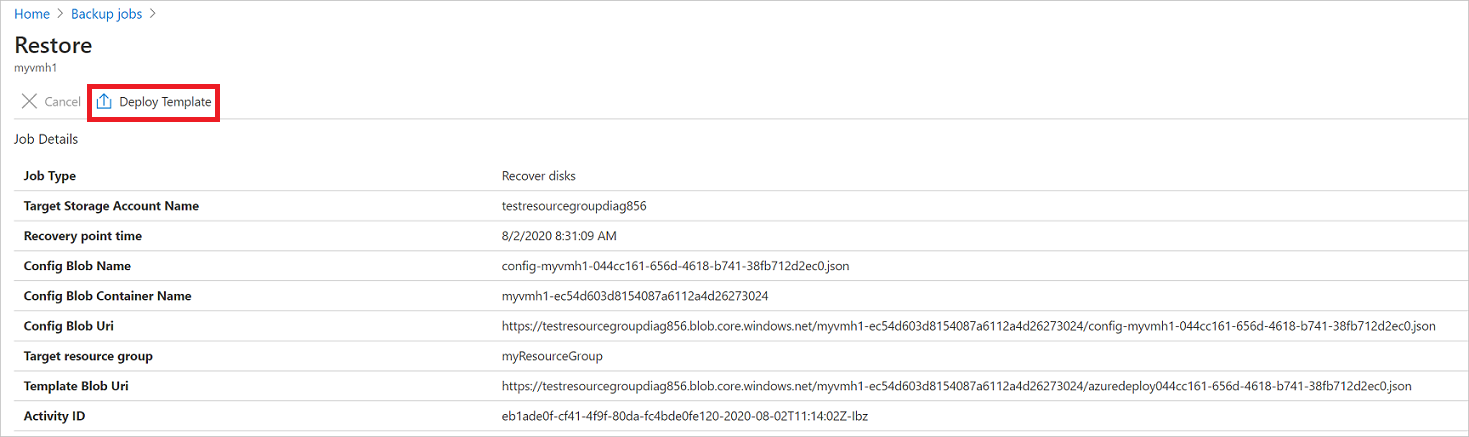1469x437 pixels.
Task: Click the Cancel X icon
Action: point(29,102)
